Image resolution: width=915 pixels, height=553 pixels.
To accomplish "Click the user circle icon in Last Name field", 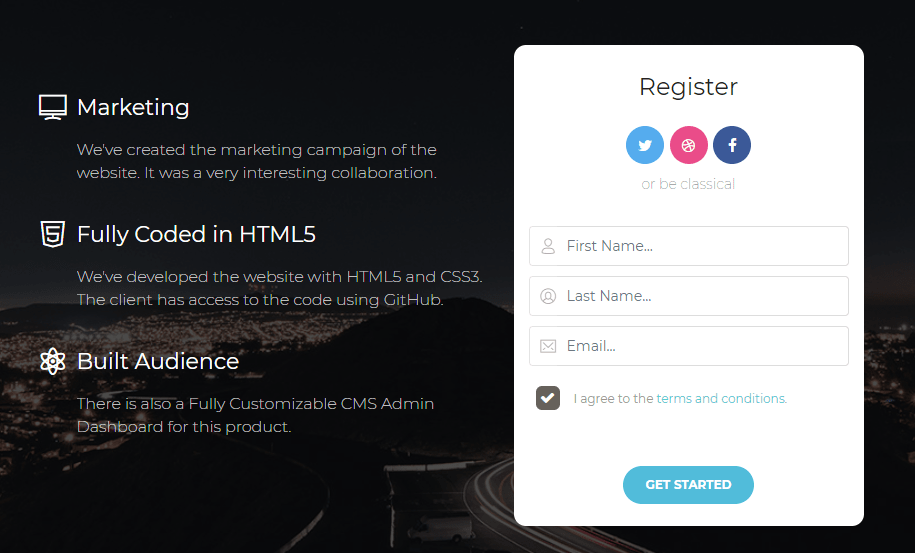I will (x=548, y=296).
